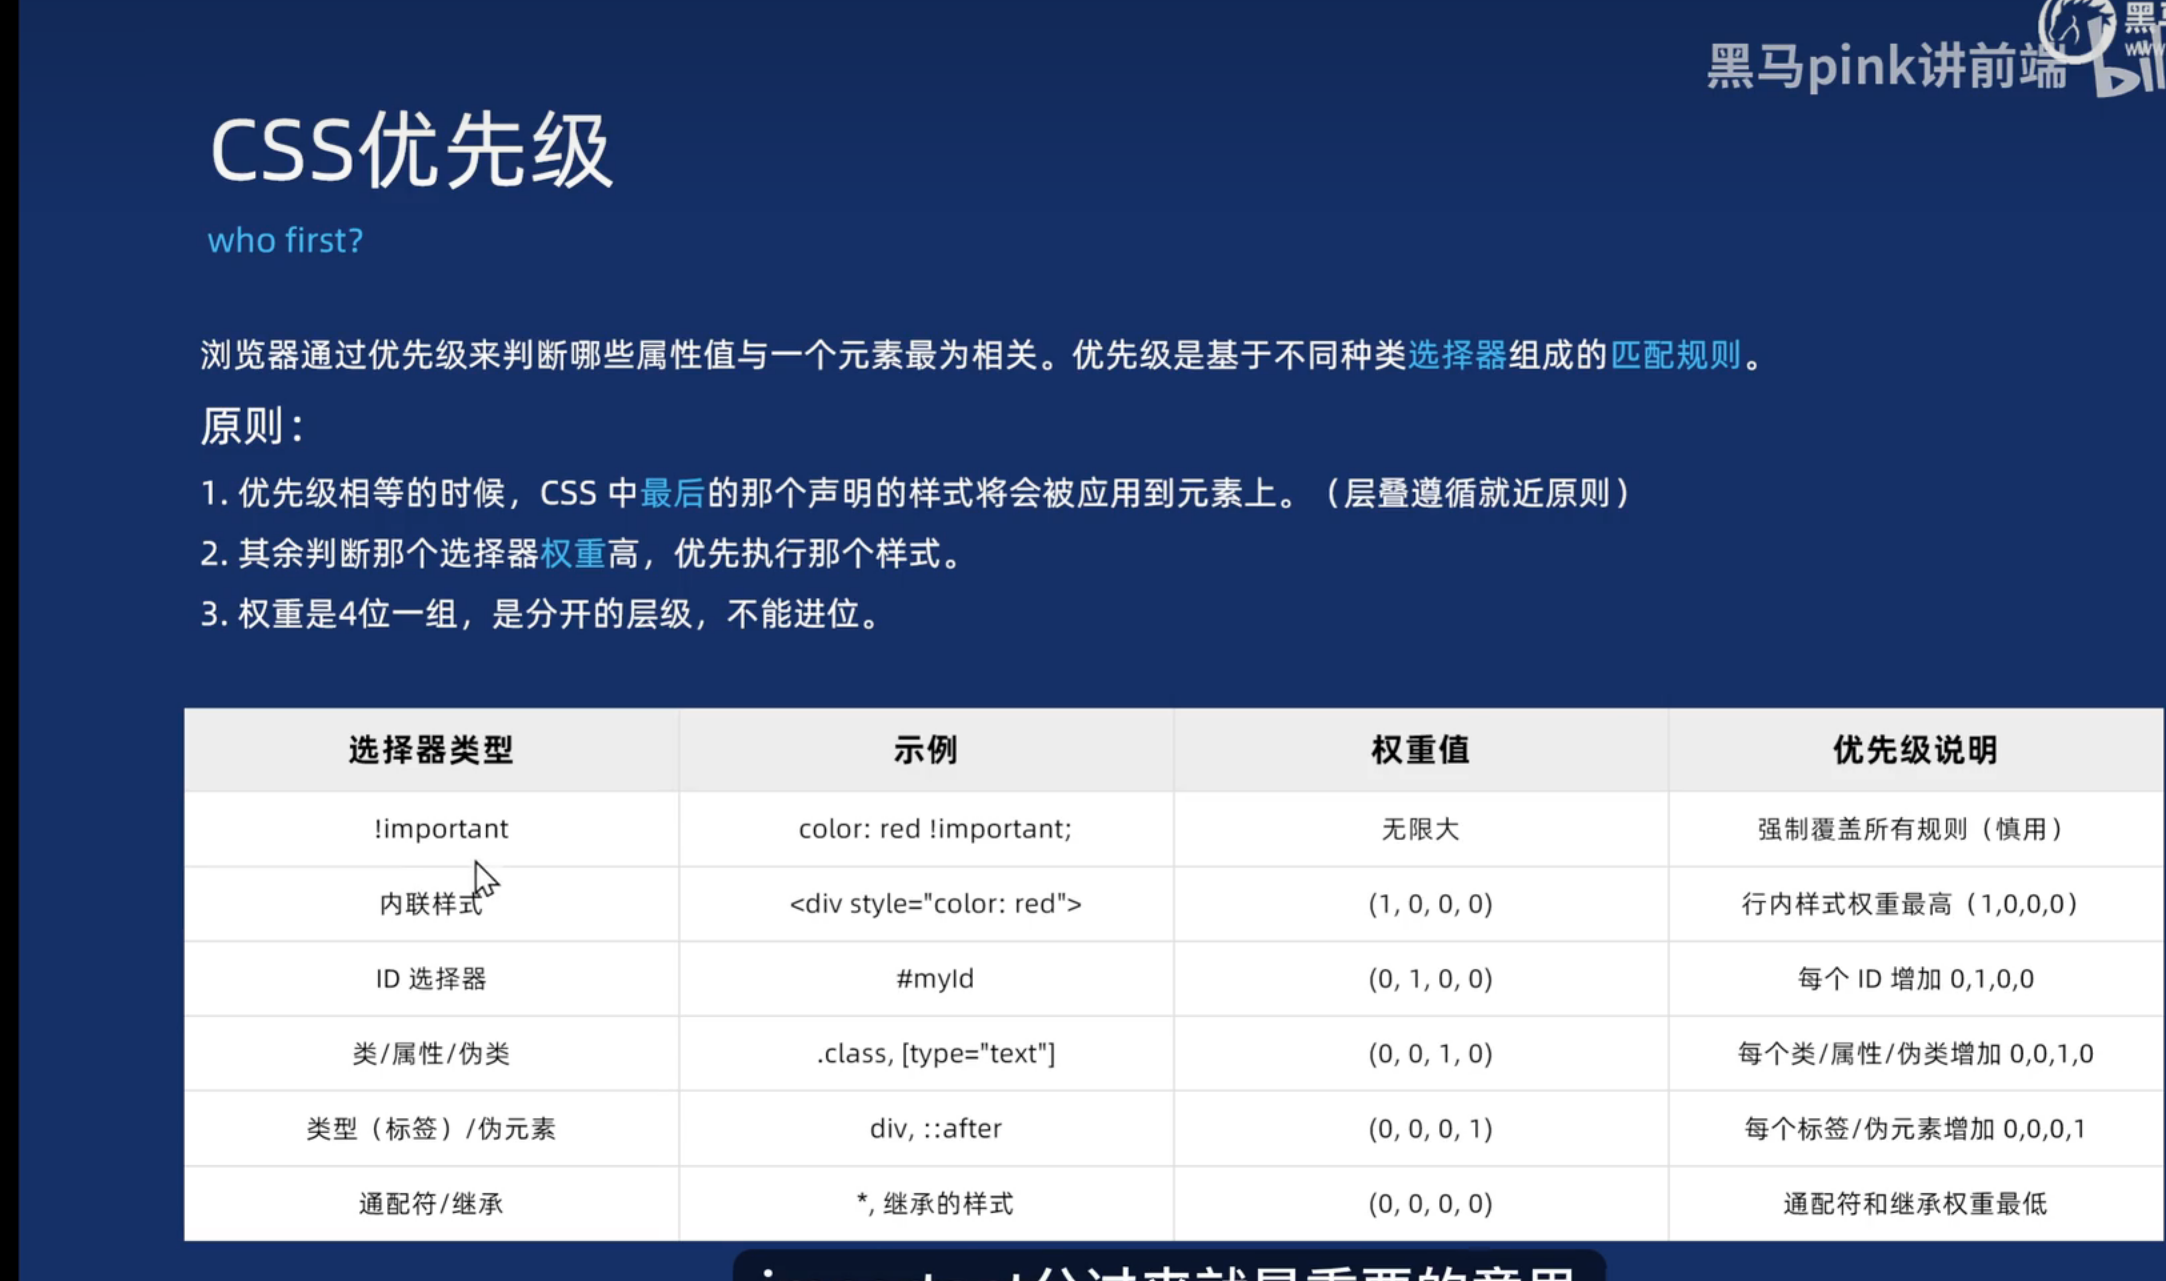The image size is (2166, 1281).
Task: Click the 通配符/继承 row label
Action: click(x=431, y=1203)
